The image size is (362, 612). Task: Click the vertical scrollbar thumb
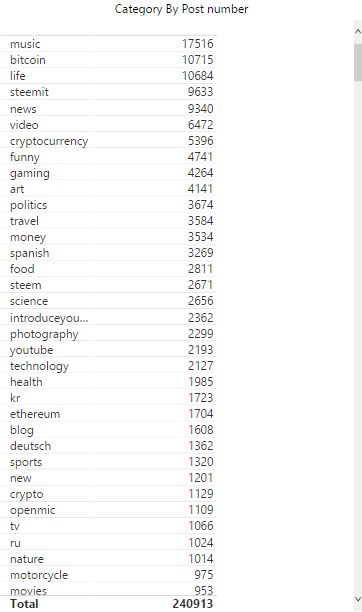(x=358, y=62)
